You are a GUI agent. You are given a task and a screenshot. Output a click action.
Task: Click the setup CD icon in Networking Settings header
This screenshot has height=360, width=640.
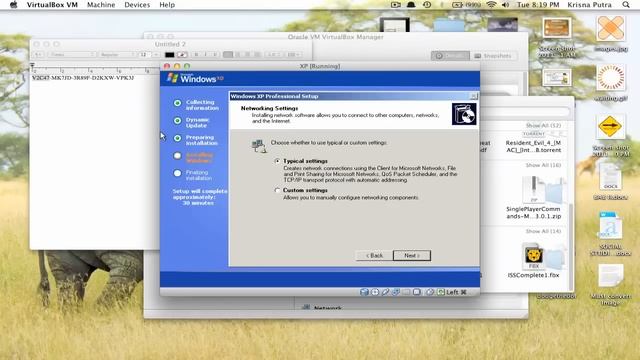(464, 114)
